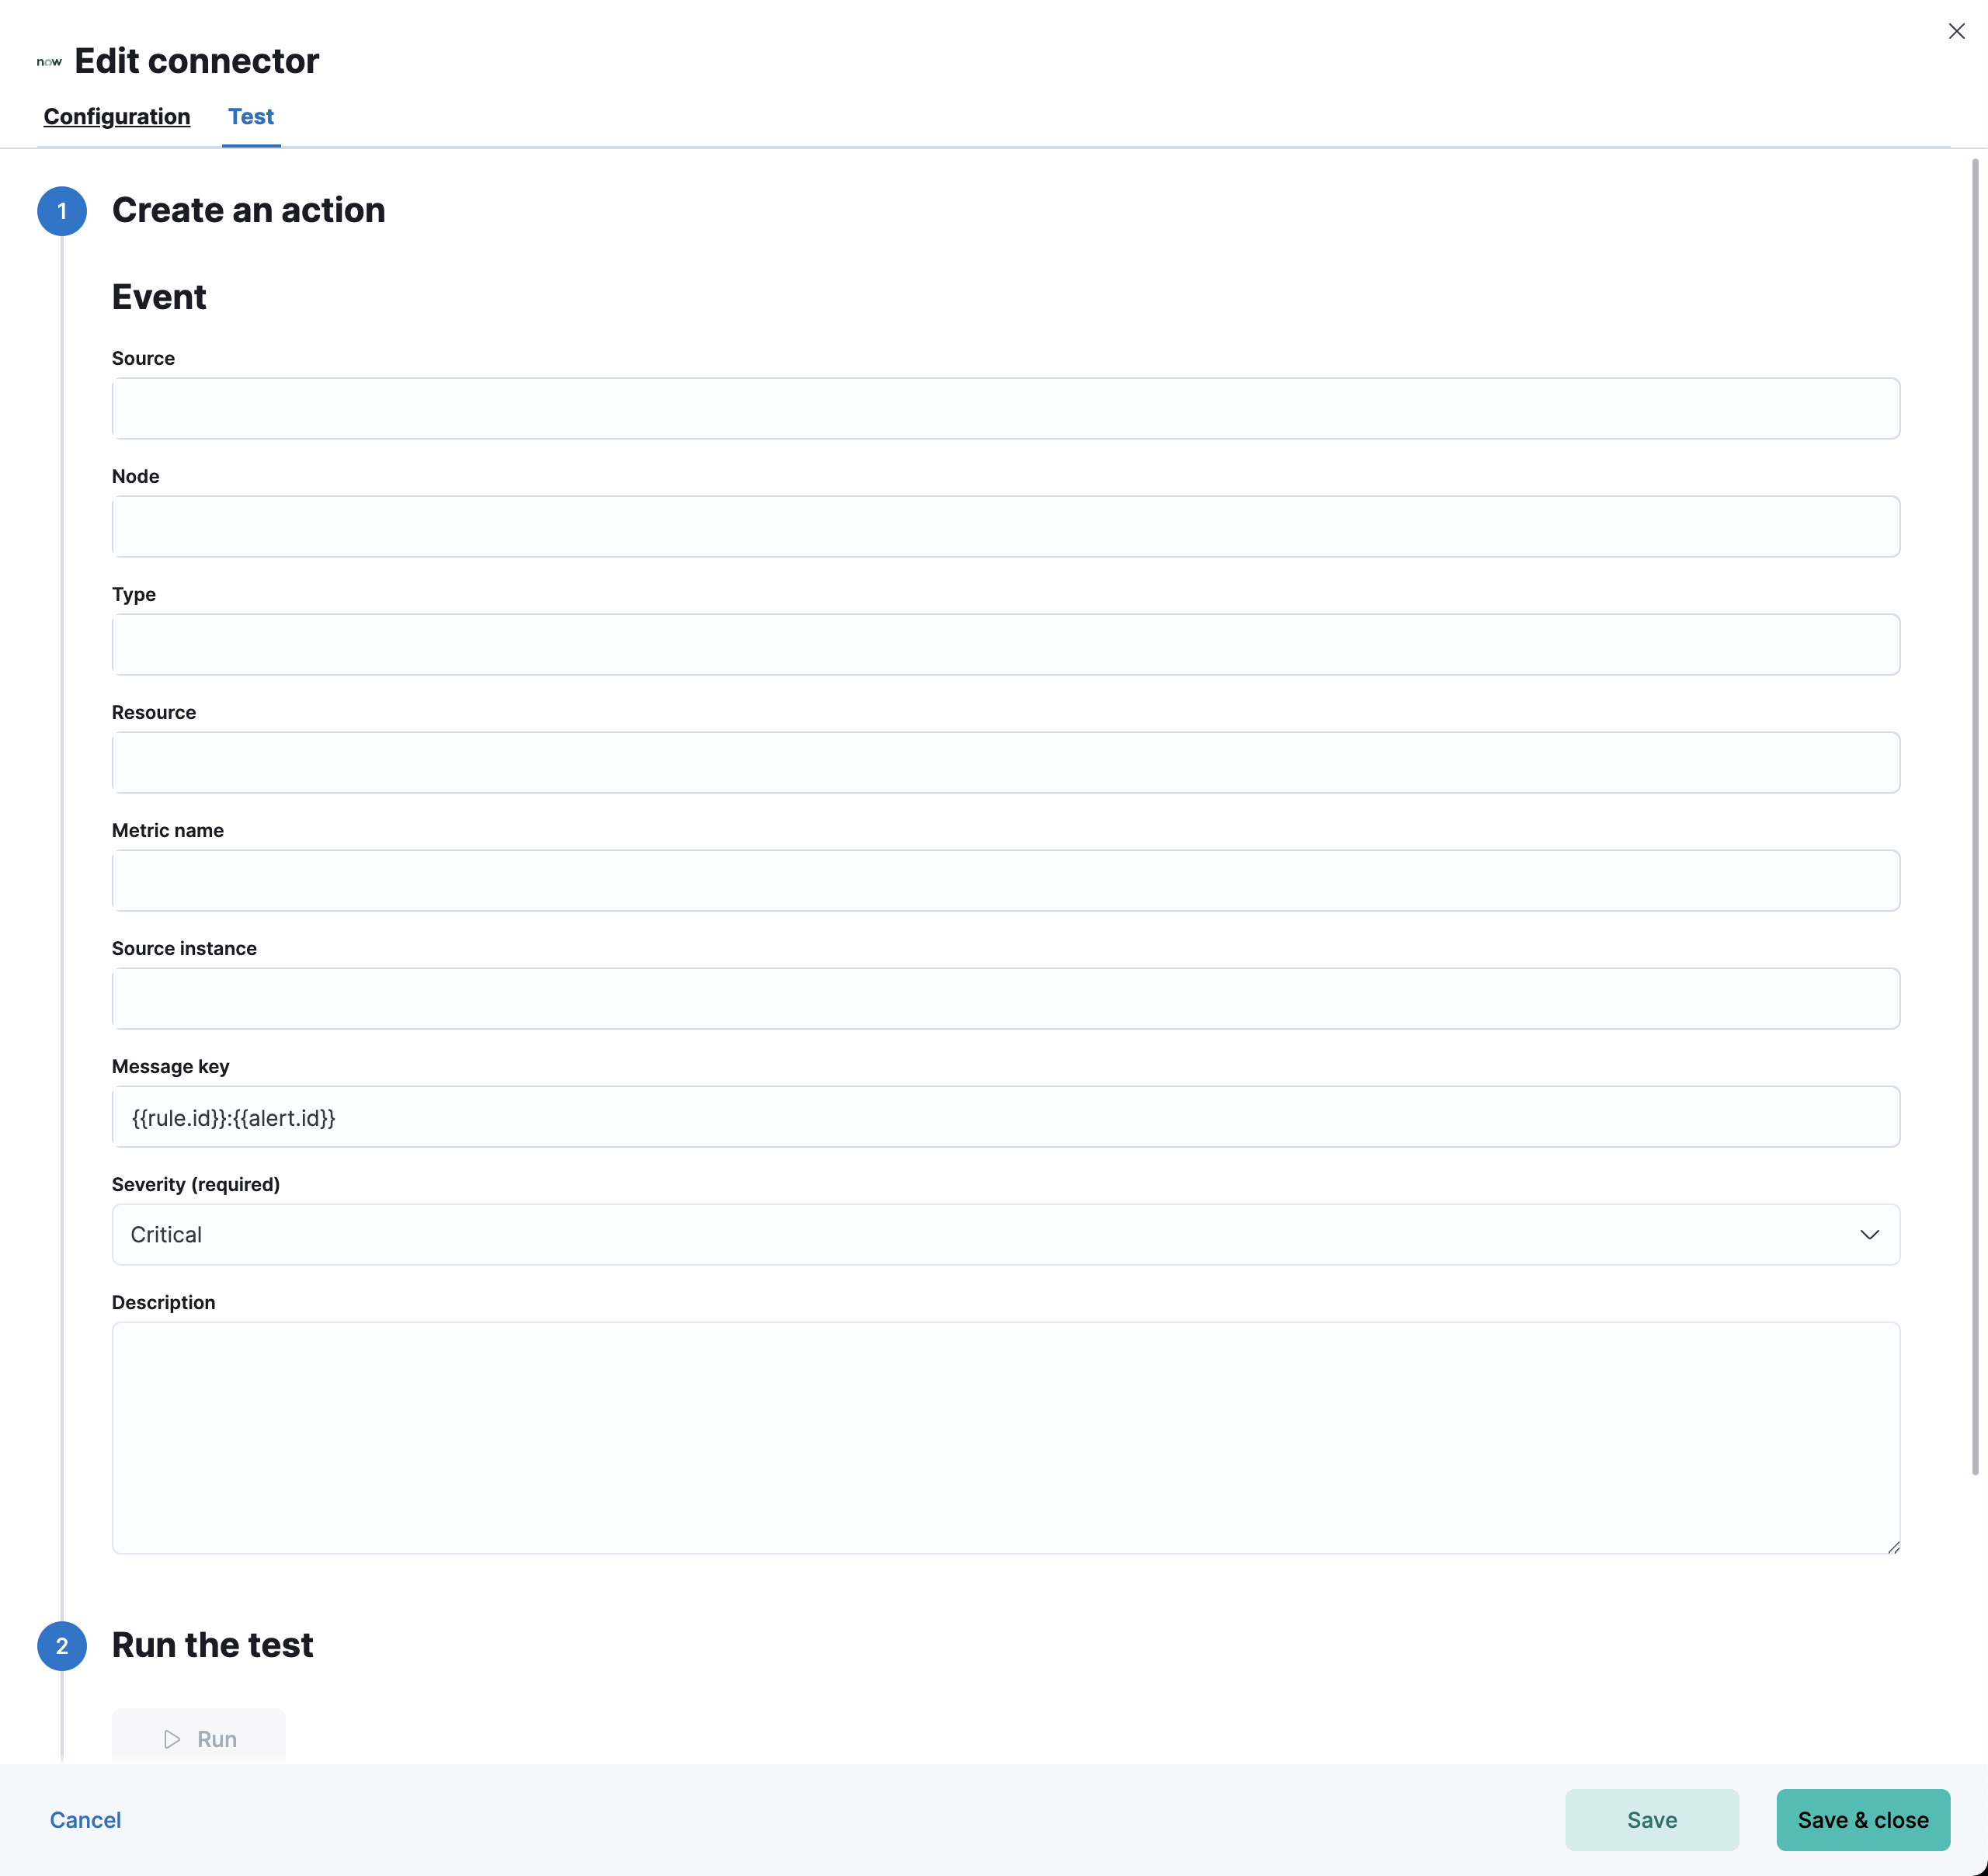1988x1876 pixels.
Task: Click the Save button
Action: coord(1651,1819)
